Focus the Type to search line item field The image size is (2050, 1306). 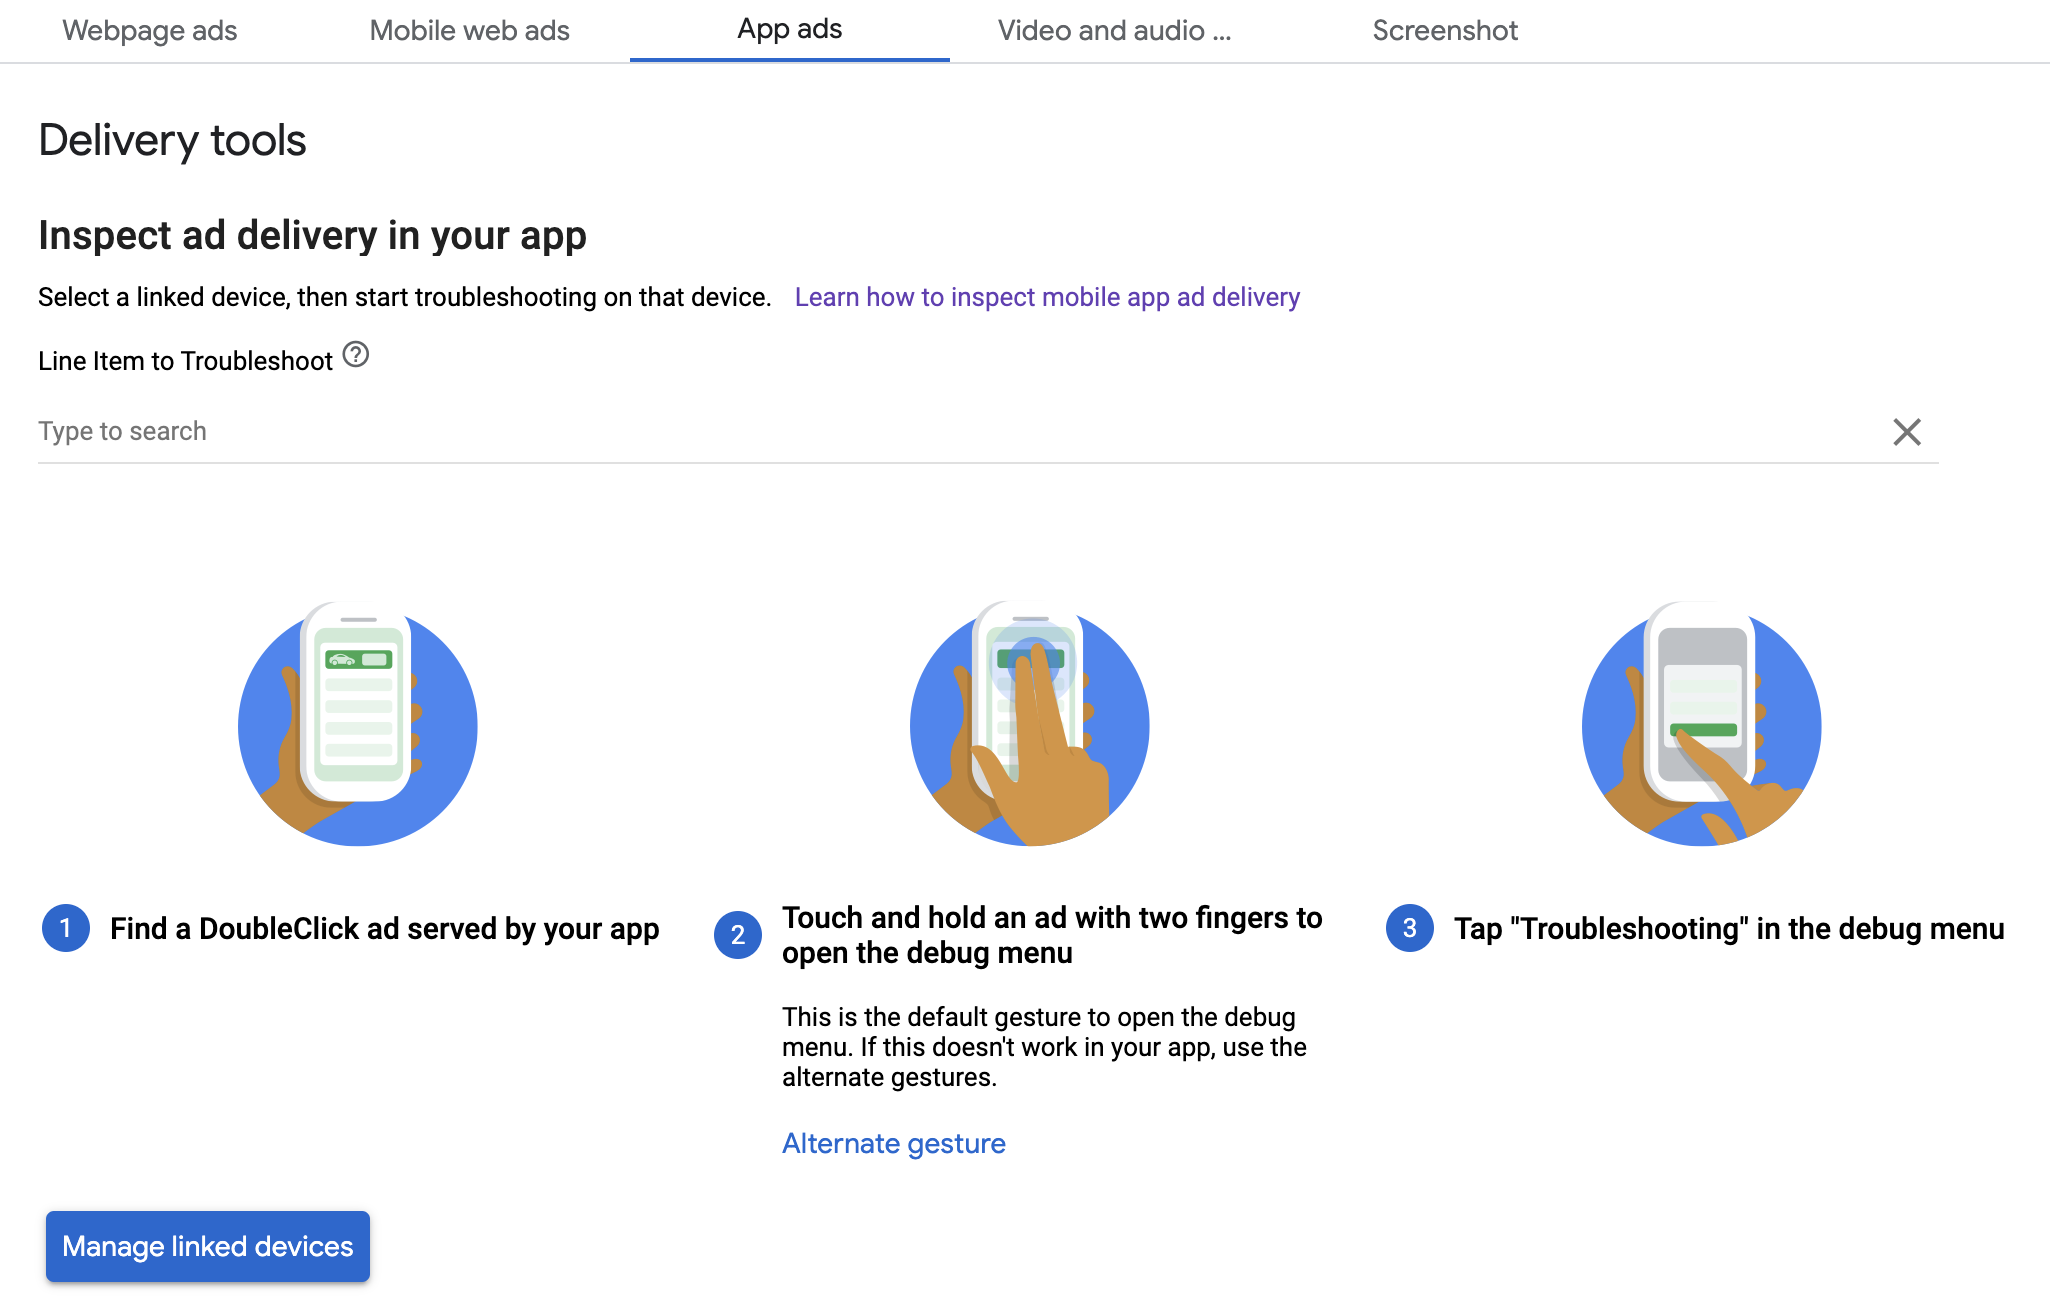point(950,431)
